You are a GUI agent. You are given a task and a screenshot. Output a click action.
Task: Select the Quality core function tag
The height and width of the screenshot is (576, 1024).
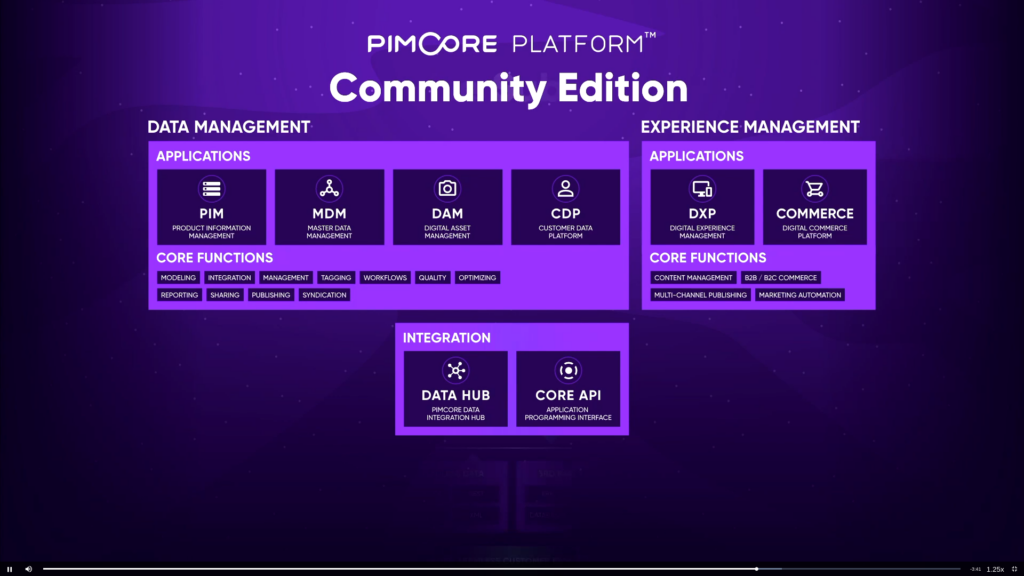pos(432,278)
